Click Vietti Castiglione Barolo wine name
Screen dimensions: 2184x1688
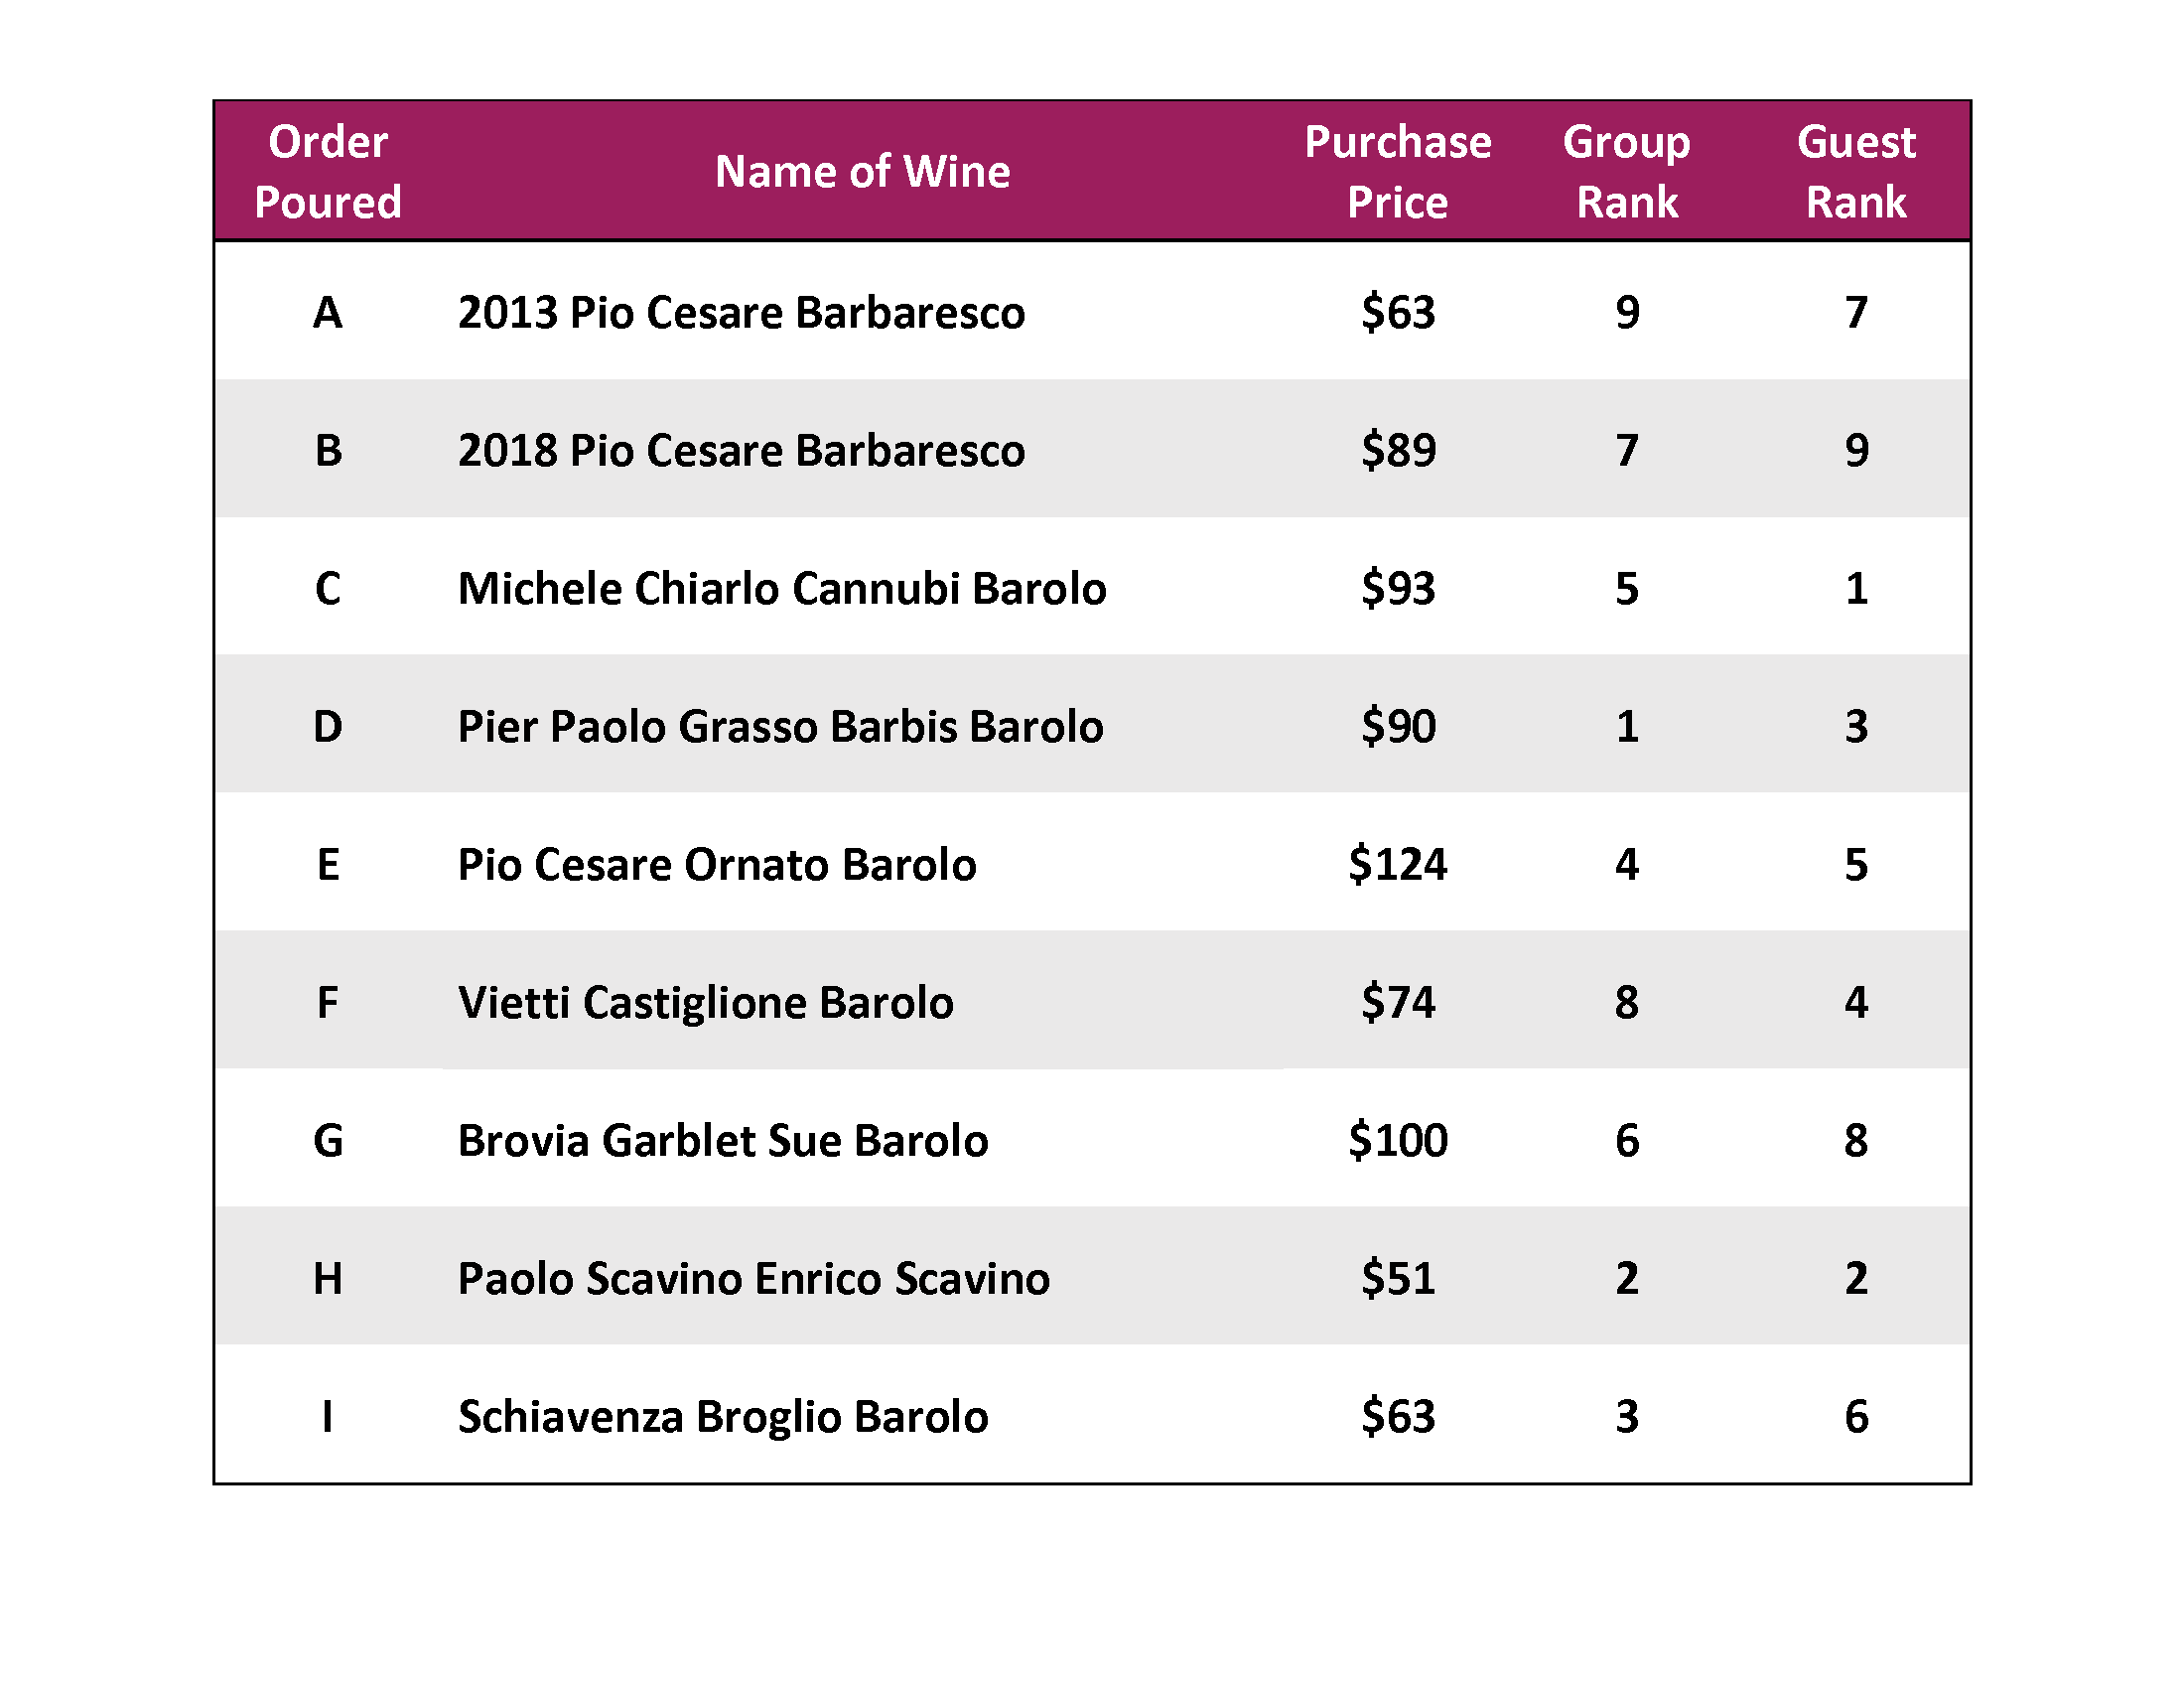pyautogui.click(x=706, y=1002)
